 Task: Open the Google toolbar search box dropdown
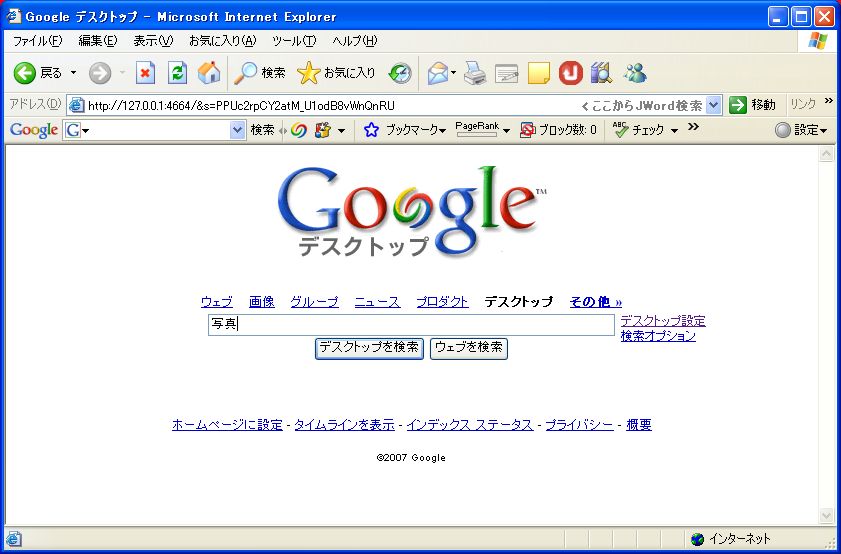pyautogui.click(x=237, y=130)
